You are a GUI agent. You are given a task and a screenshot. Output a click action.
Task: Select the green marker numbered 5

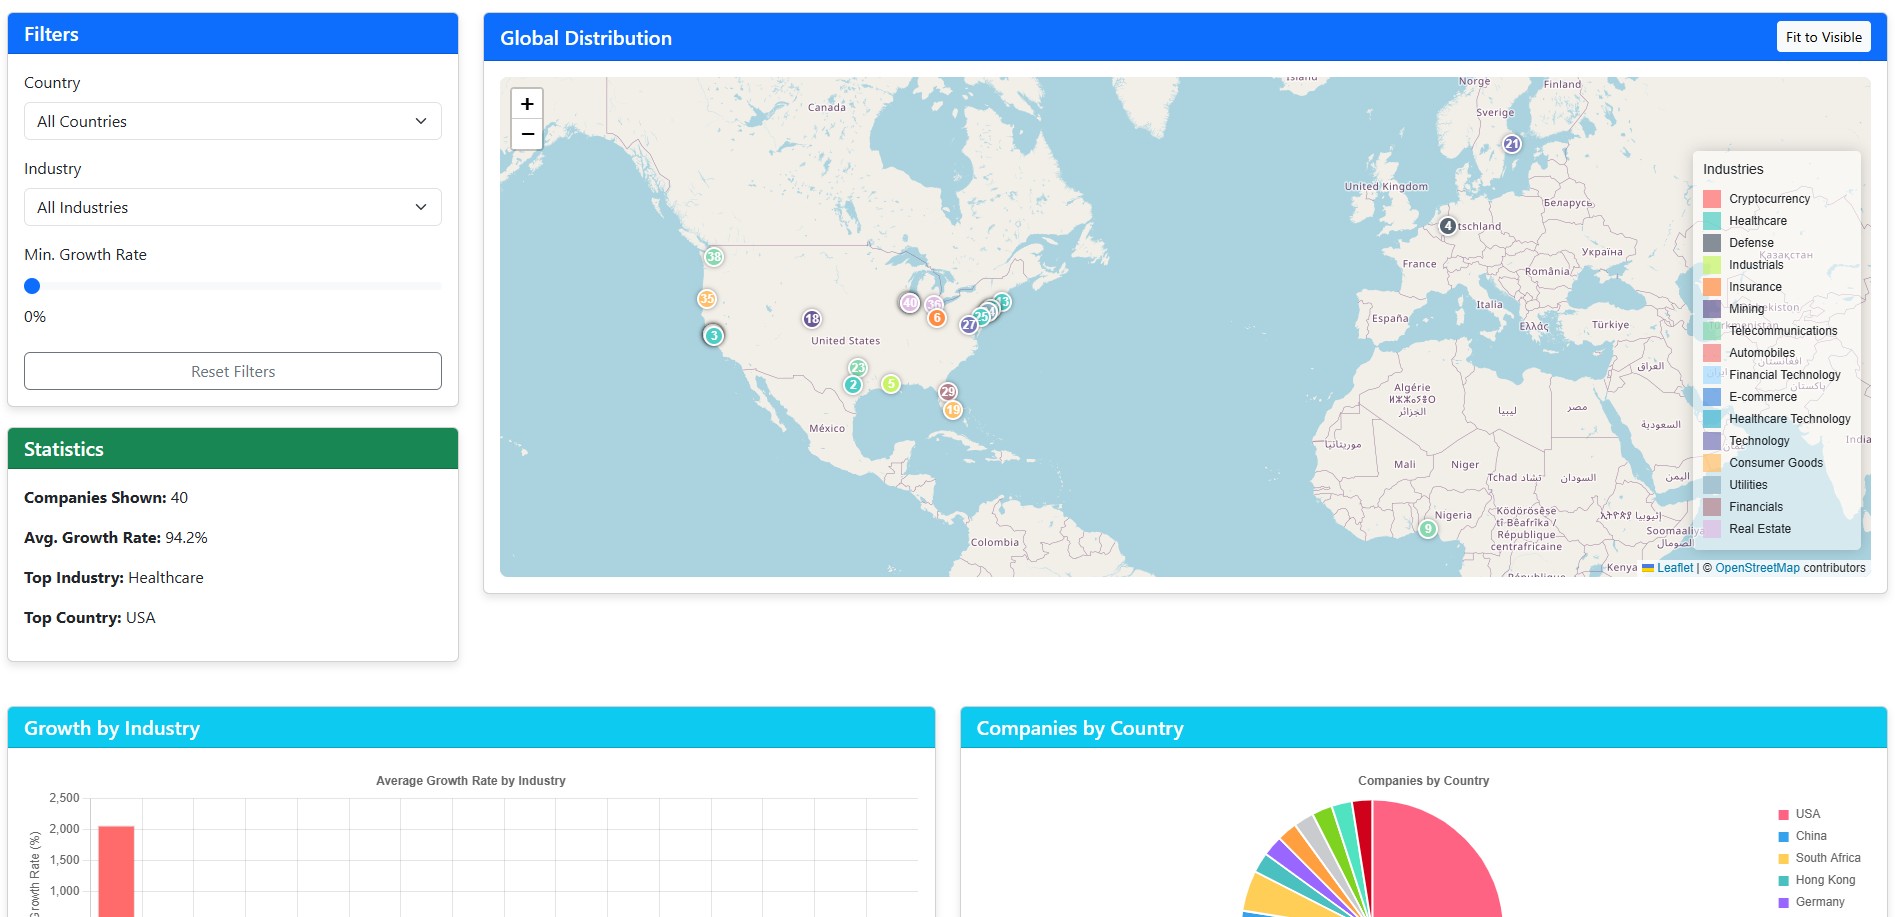point(891,384)
